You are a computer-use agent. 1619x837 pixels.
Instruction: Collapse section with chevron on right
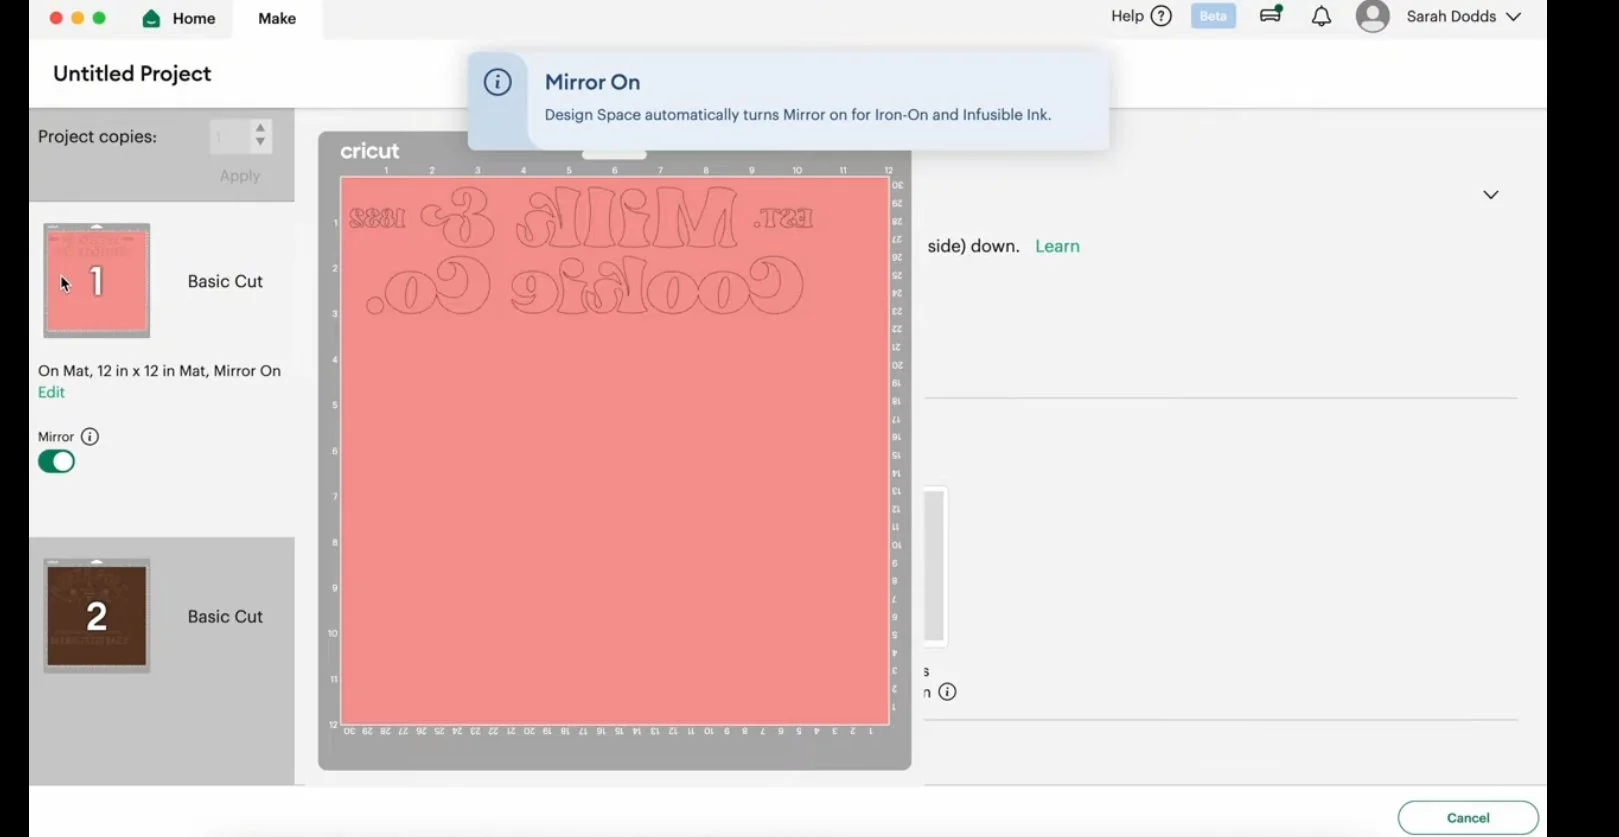click(1491, 195)
